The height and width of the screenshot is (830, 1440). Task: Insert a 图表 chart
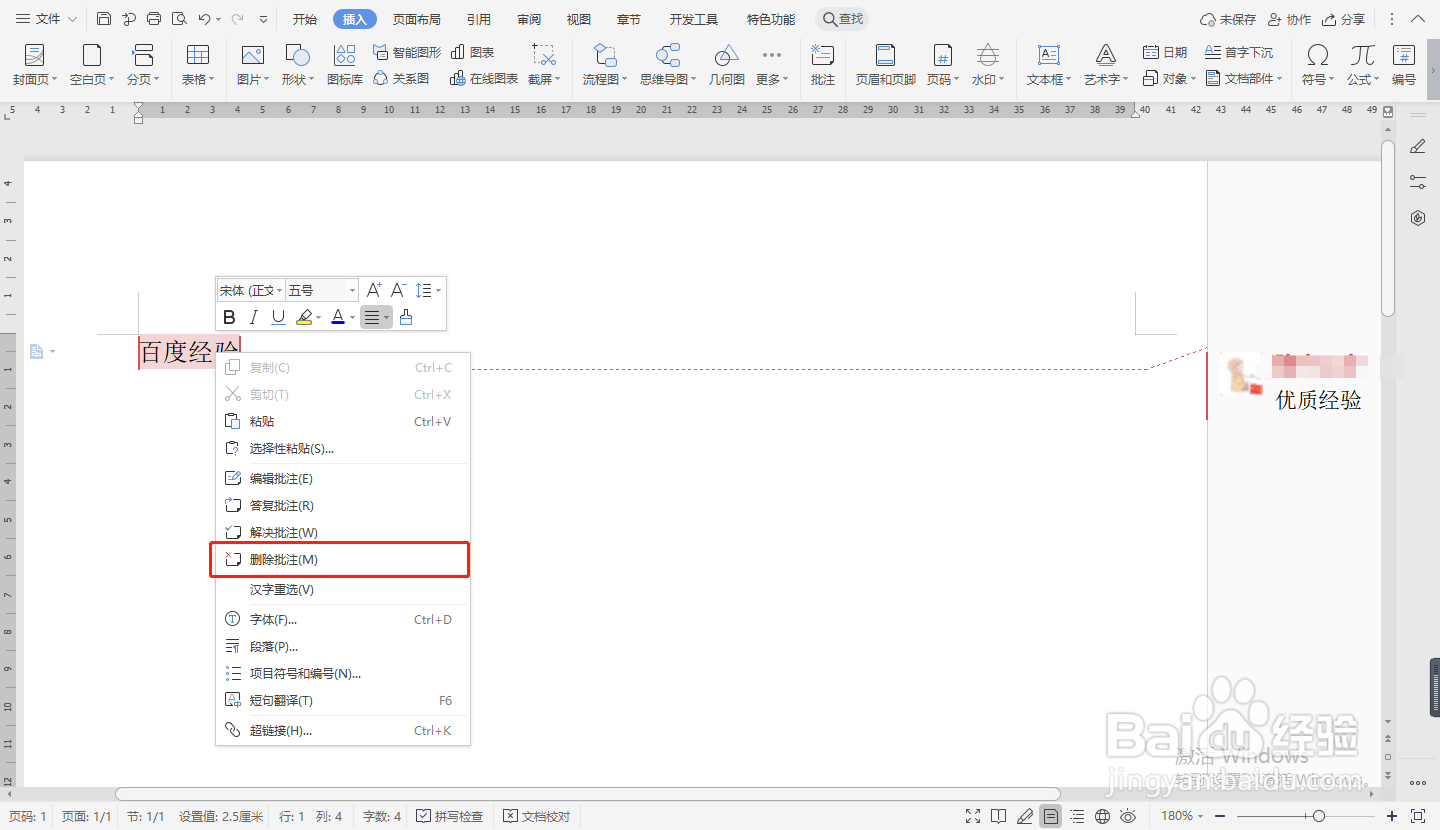pyautogui.click(x=472, y=52)
